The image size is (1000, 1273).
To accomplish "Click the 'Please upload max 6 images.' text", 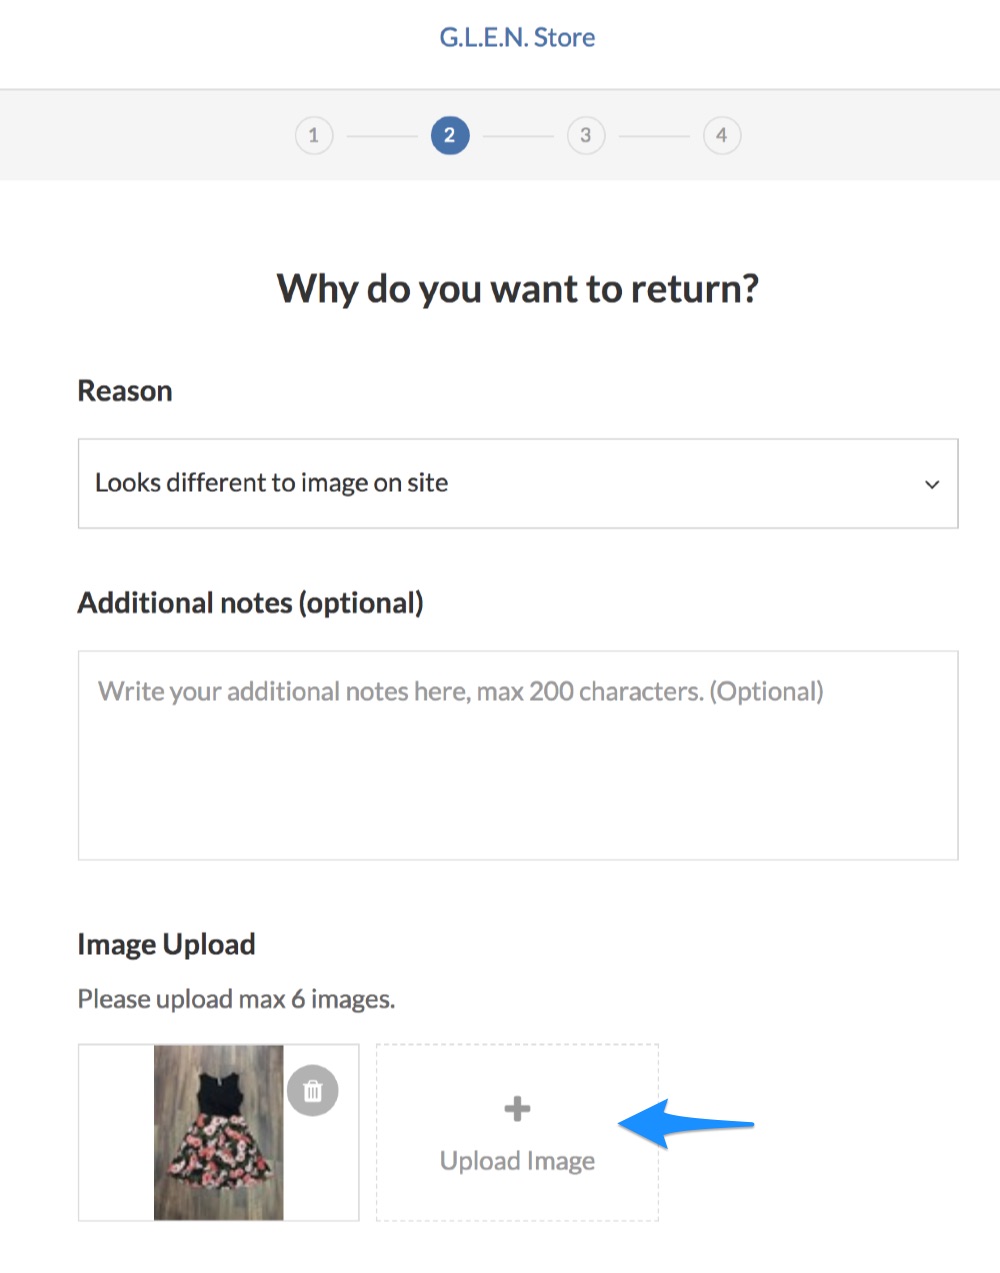I will pyautogui.click(x=236, y=999).
